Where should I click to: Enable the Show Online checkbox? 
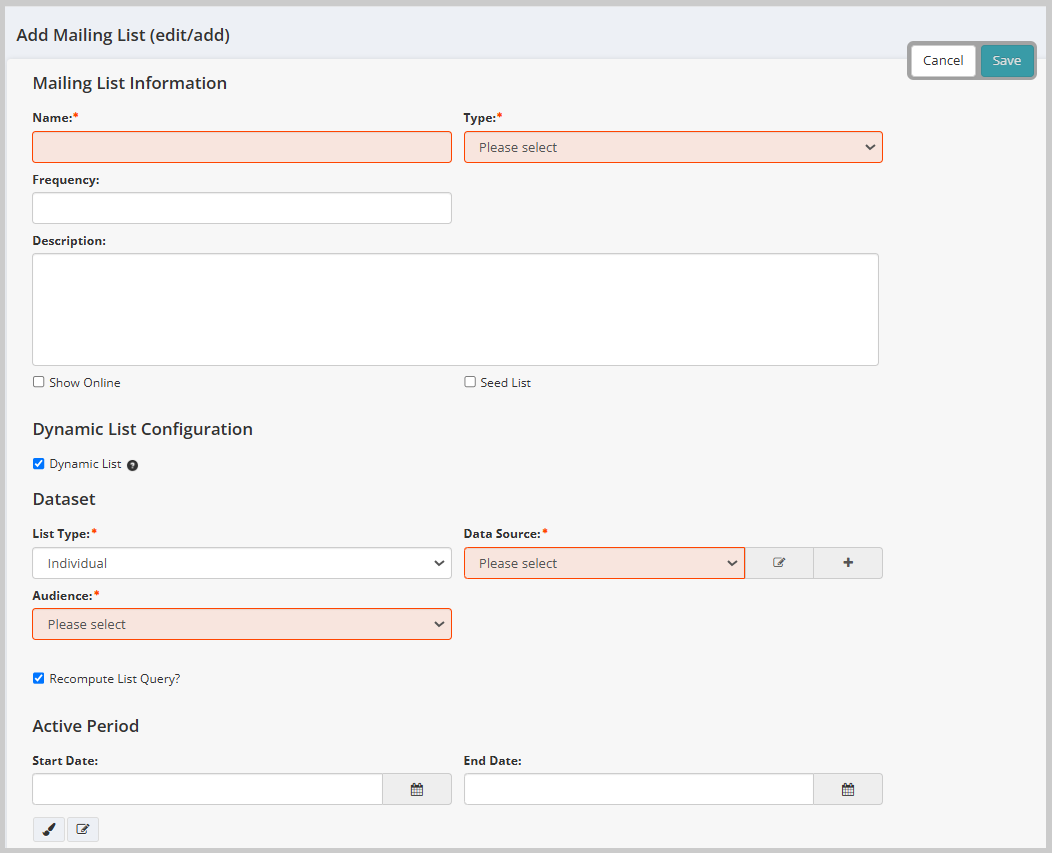tap(38, 381)
